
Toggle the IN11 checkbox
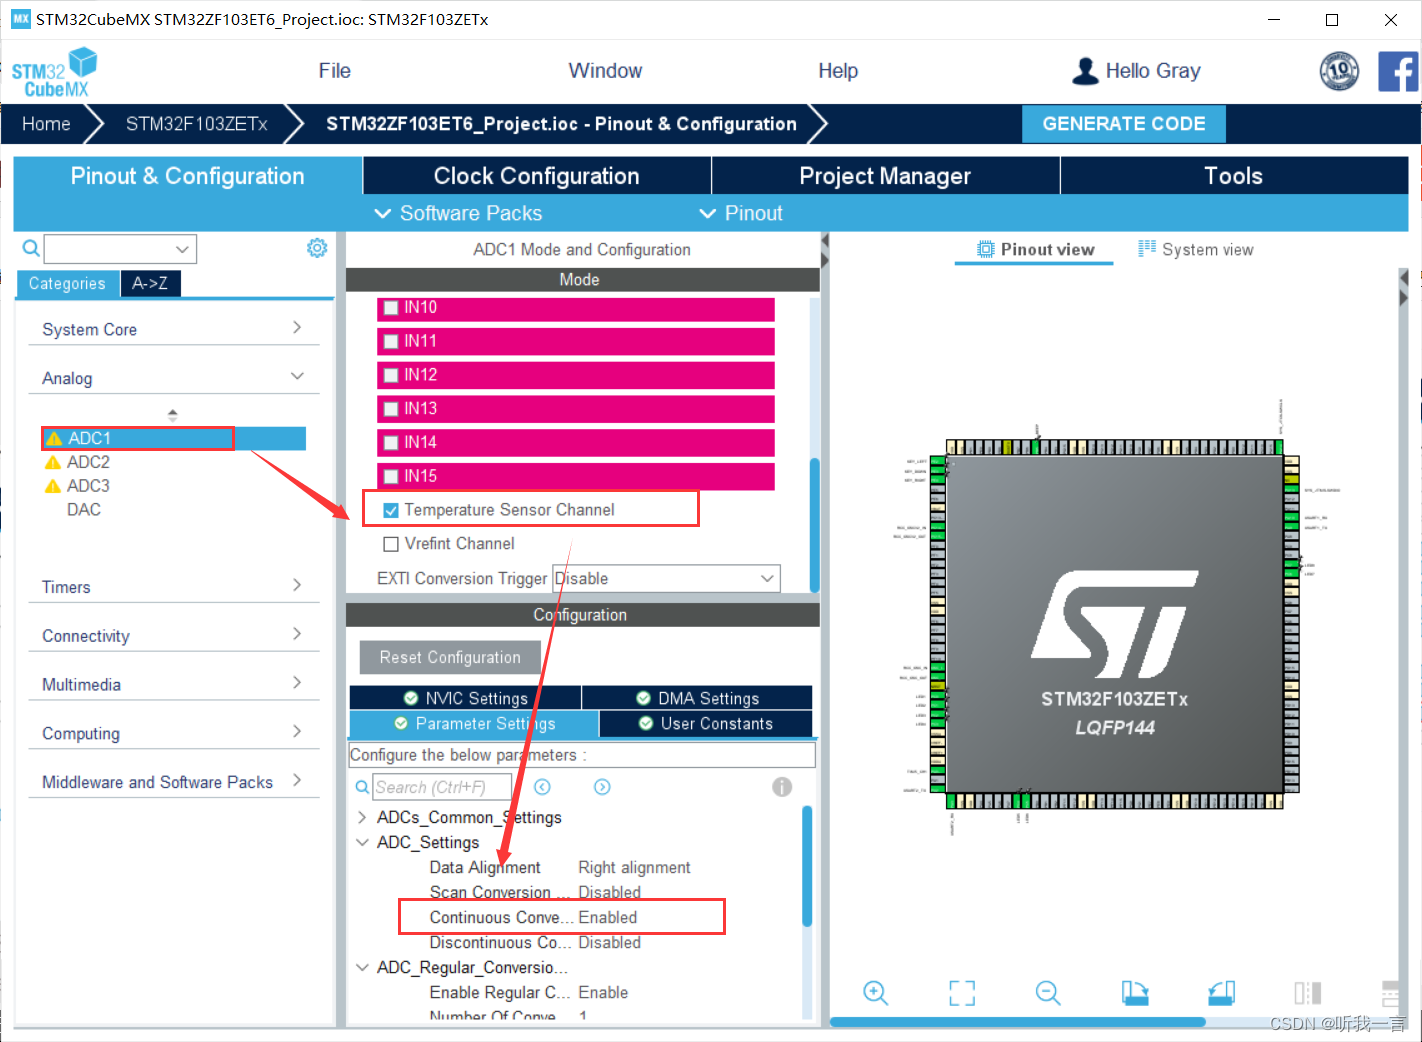point(391,342)
